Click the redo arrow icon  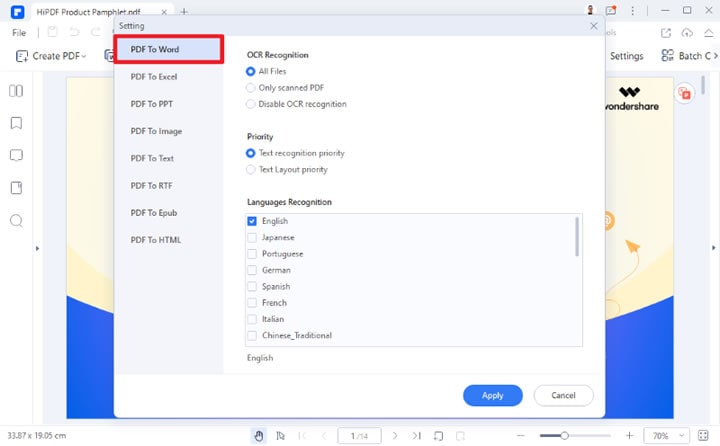click(x=96, y=32)
